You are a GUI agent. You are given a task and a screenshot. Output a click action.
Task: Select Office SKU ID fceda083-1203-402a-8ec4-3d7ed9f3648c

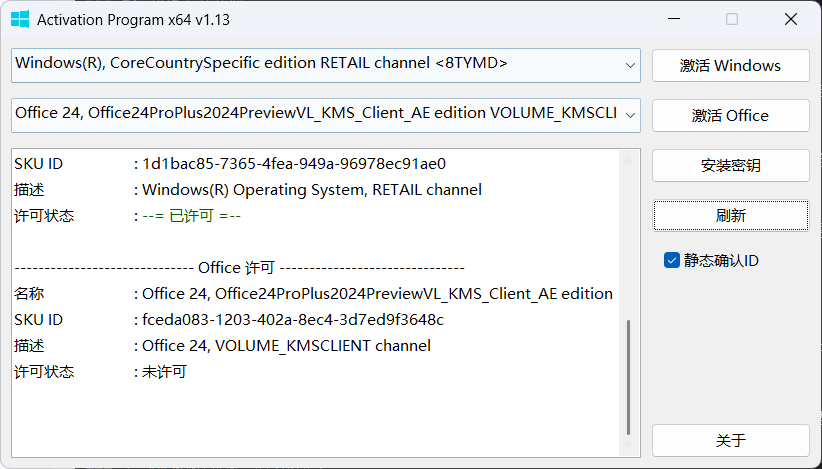[293, 320]
